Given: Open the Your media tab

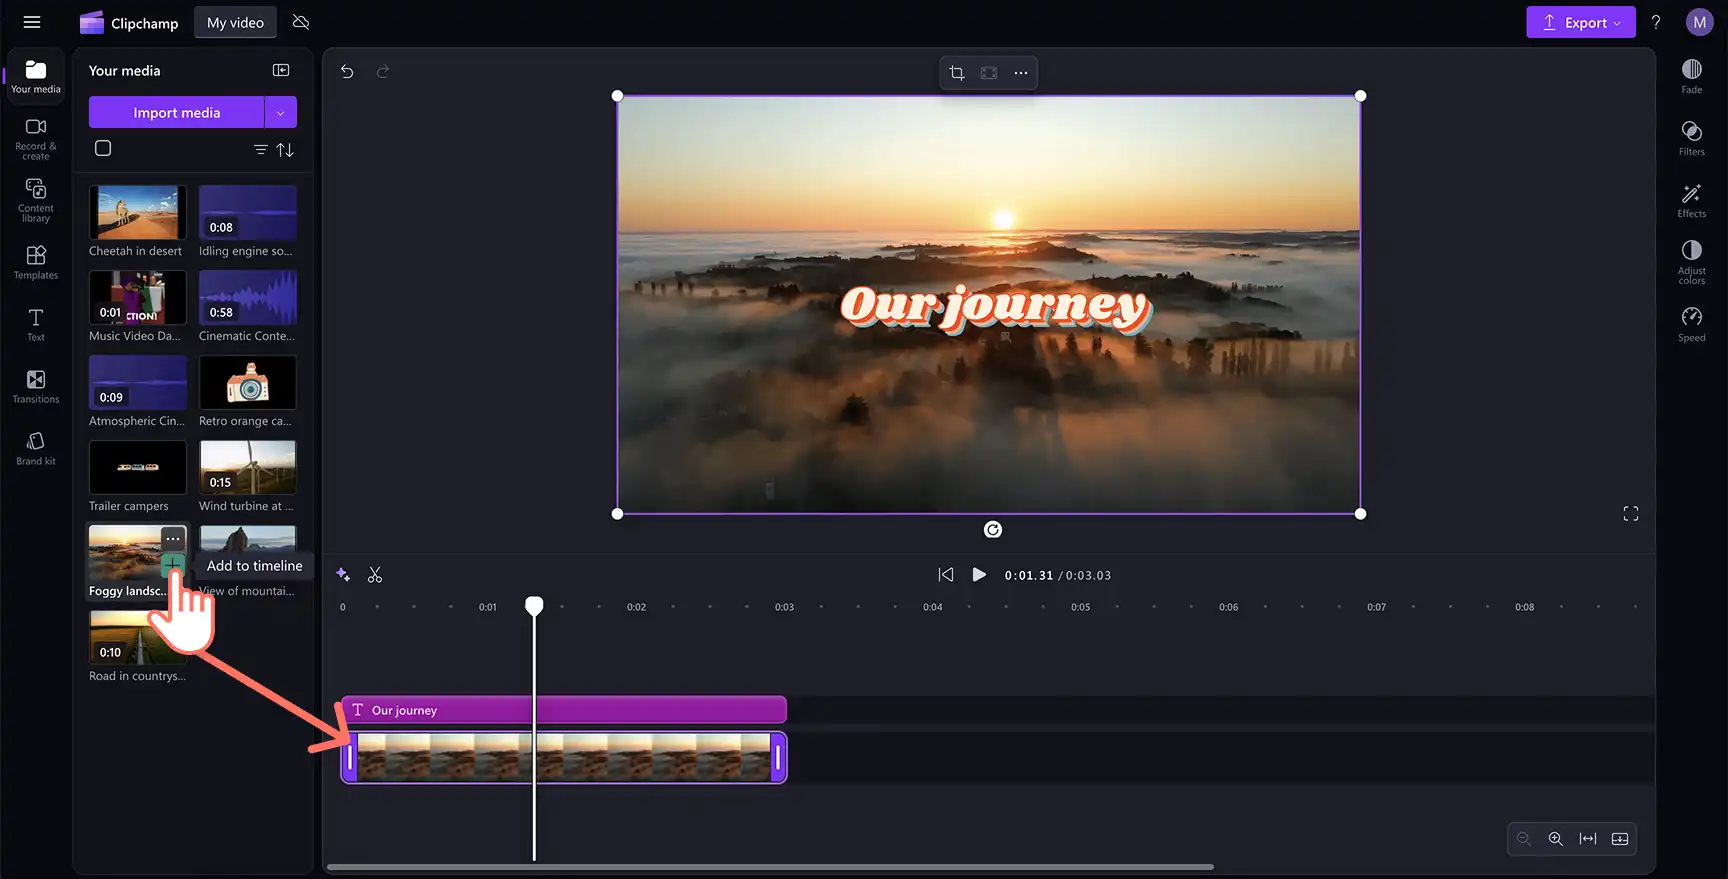Looking at the screenshot, I should tap(36, 76).
